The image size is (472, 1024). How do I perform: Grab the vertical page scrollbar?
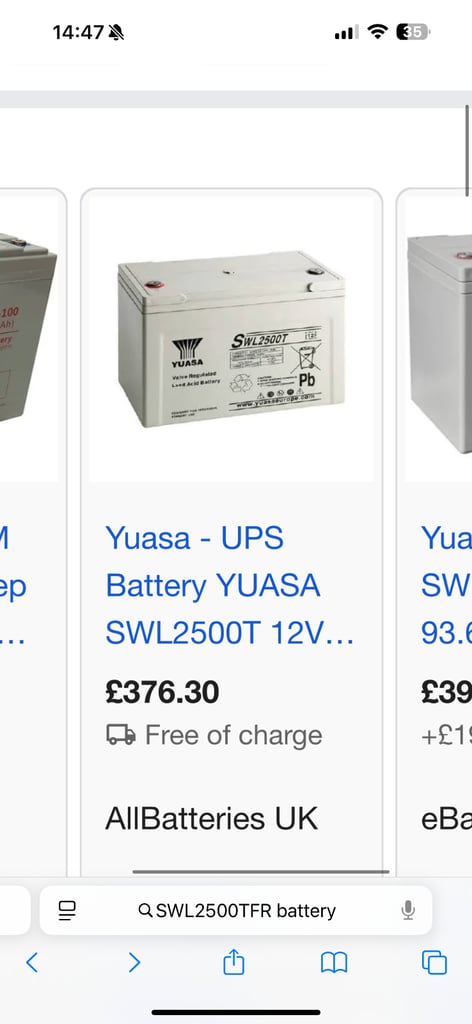click(x=467, y=150)
